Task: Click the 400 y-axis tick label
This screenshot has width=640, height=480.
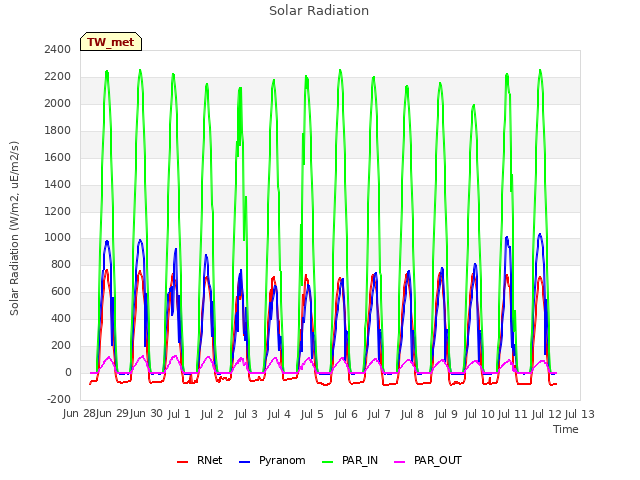Action: [x=61, y=319]
